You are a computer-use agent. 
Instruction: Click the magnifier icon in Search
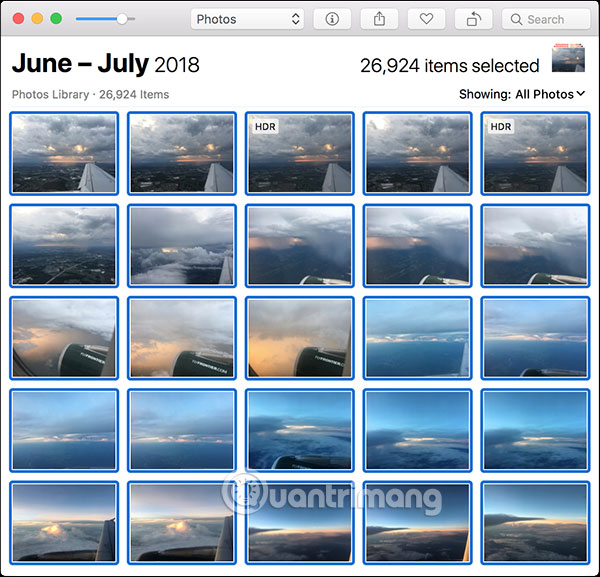click(516, 19)
